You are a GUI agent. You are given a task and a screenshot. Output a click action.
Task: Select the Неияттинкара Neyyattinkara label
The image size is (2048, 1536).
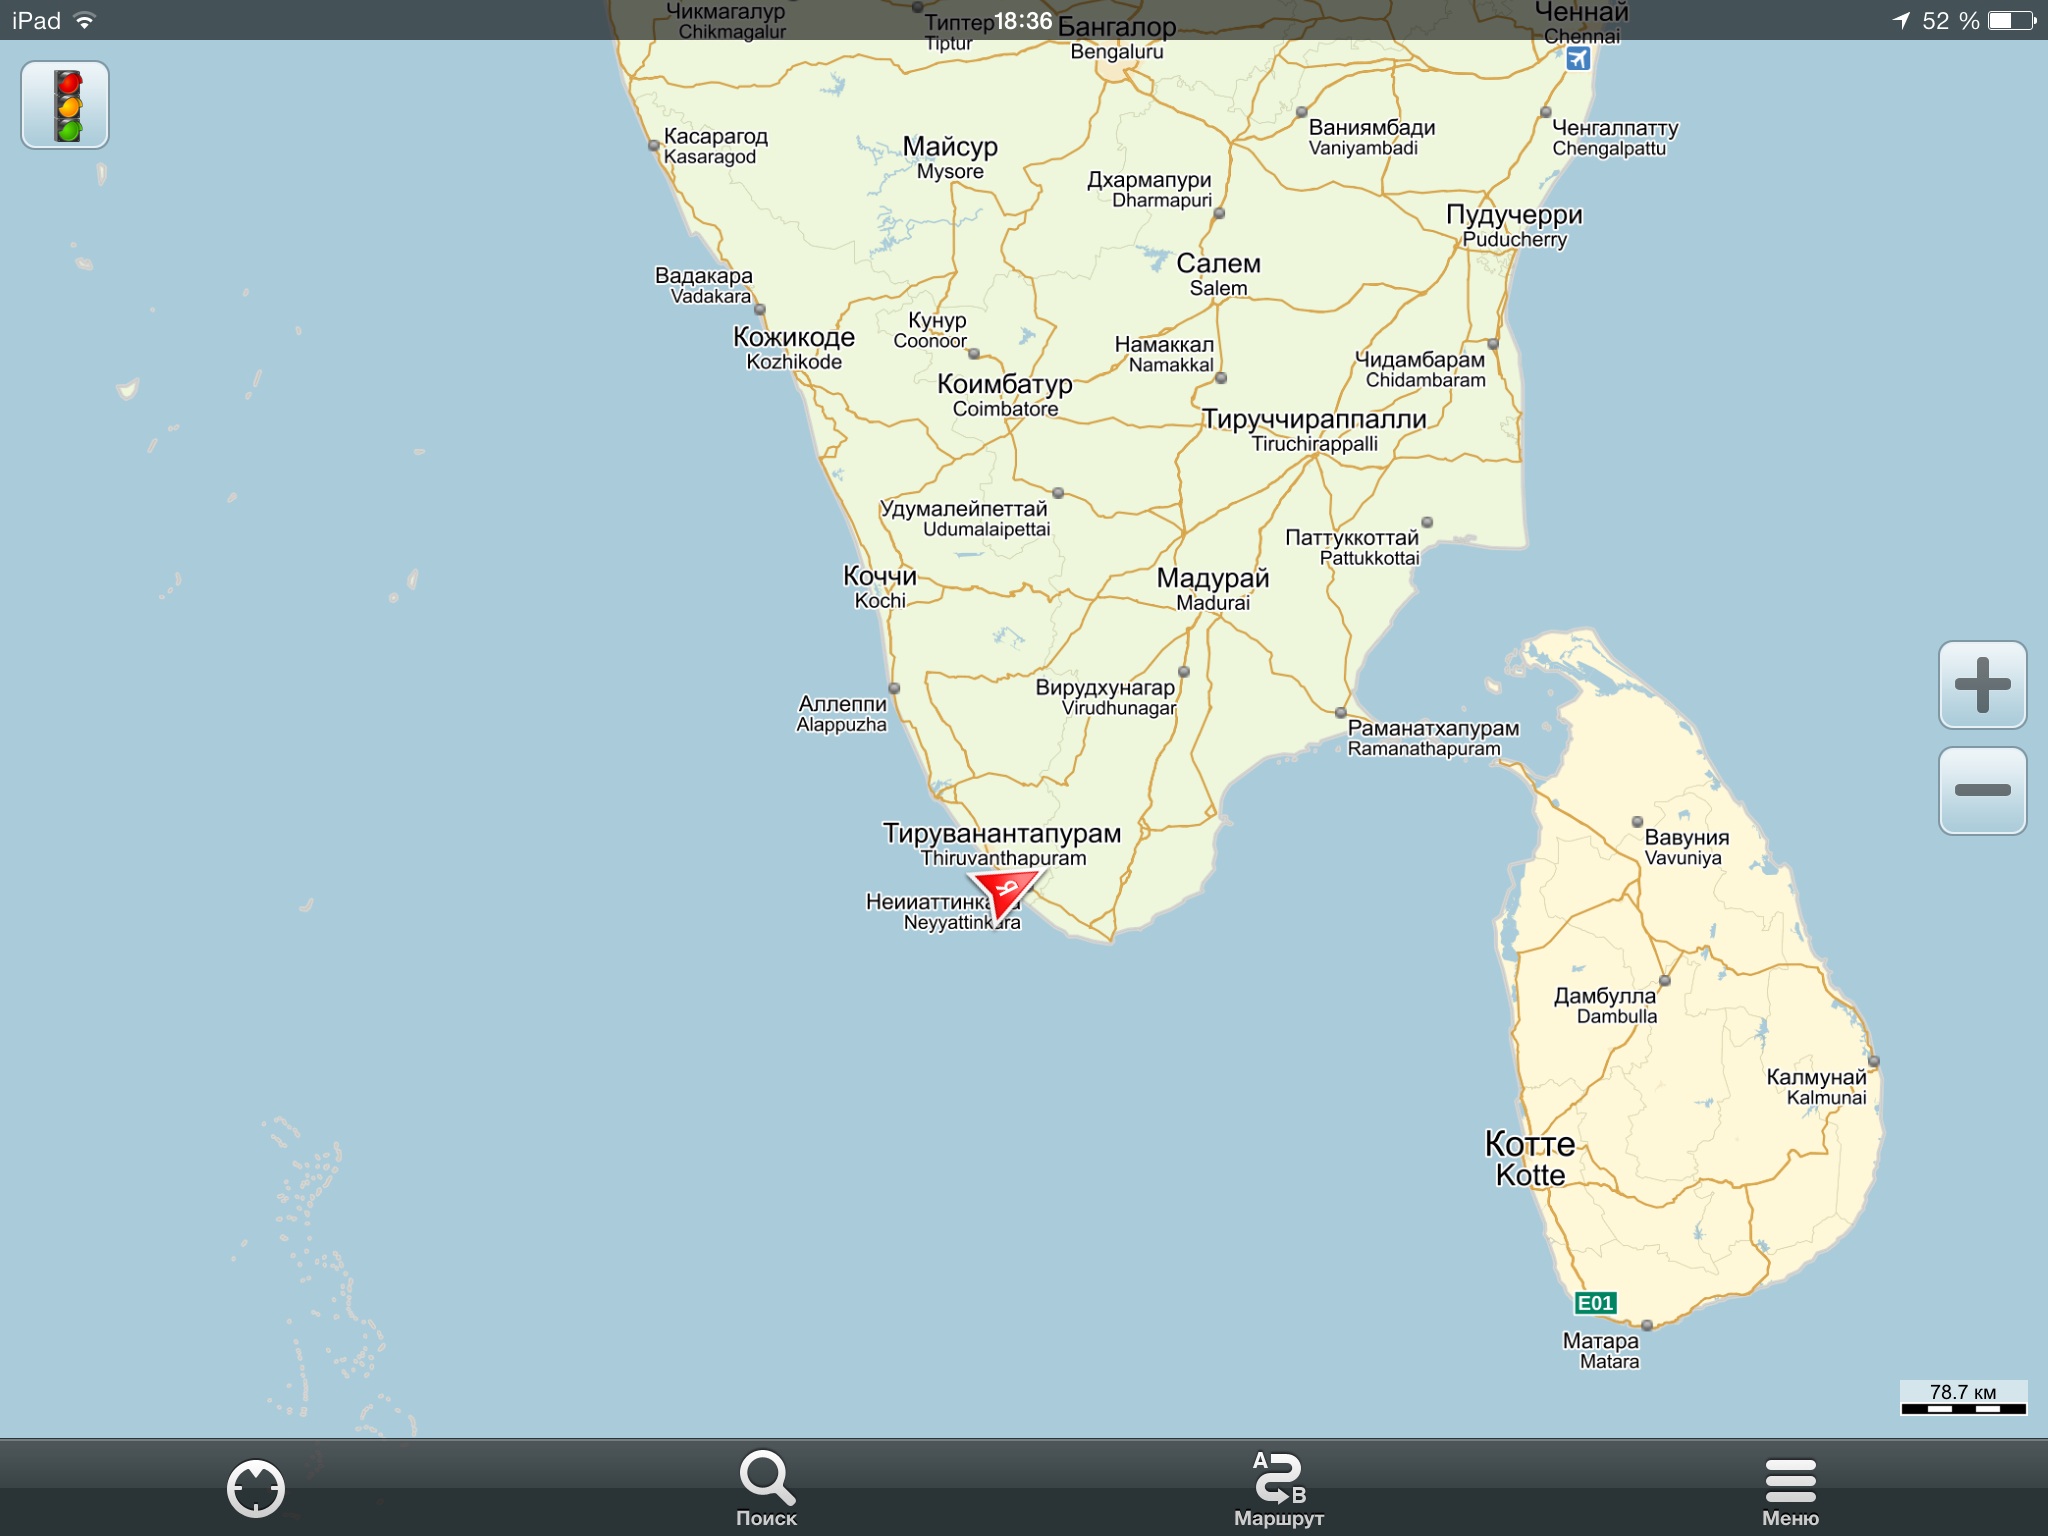coord(943,911)
